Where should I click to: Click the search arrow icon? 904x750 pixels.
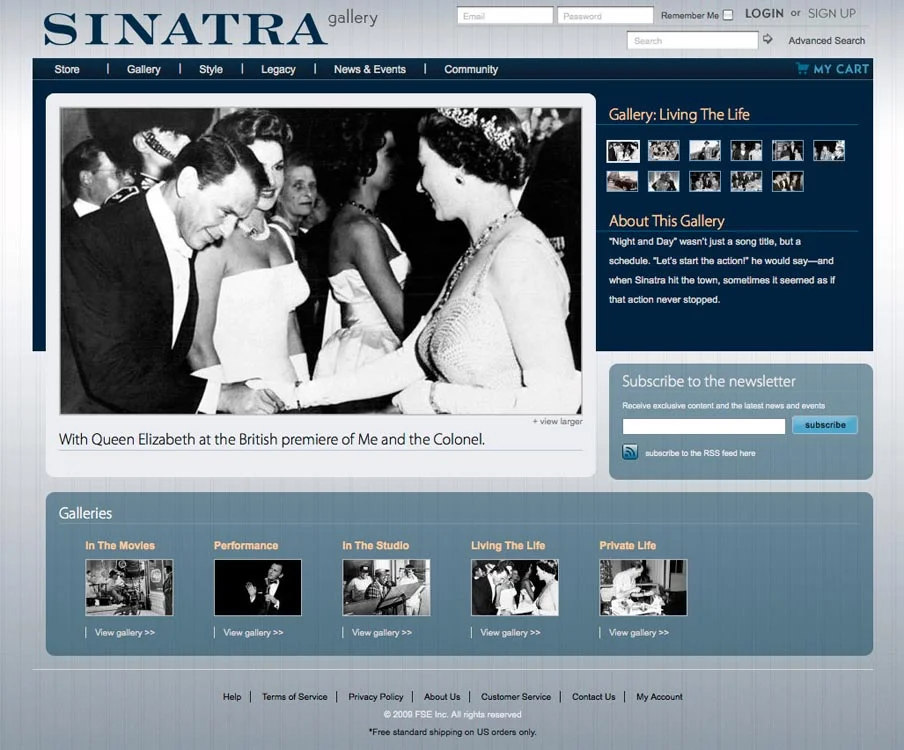click(x=767, y=39)
